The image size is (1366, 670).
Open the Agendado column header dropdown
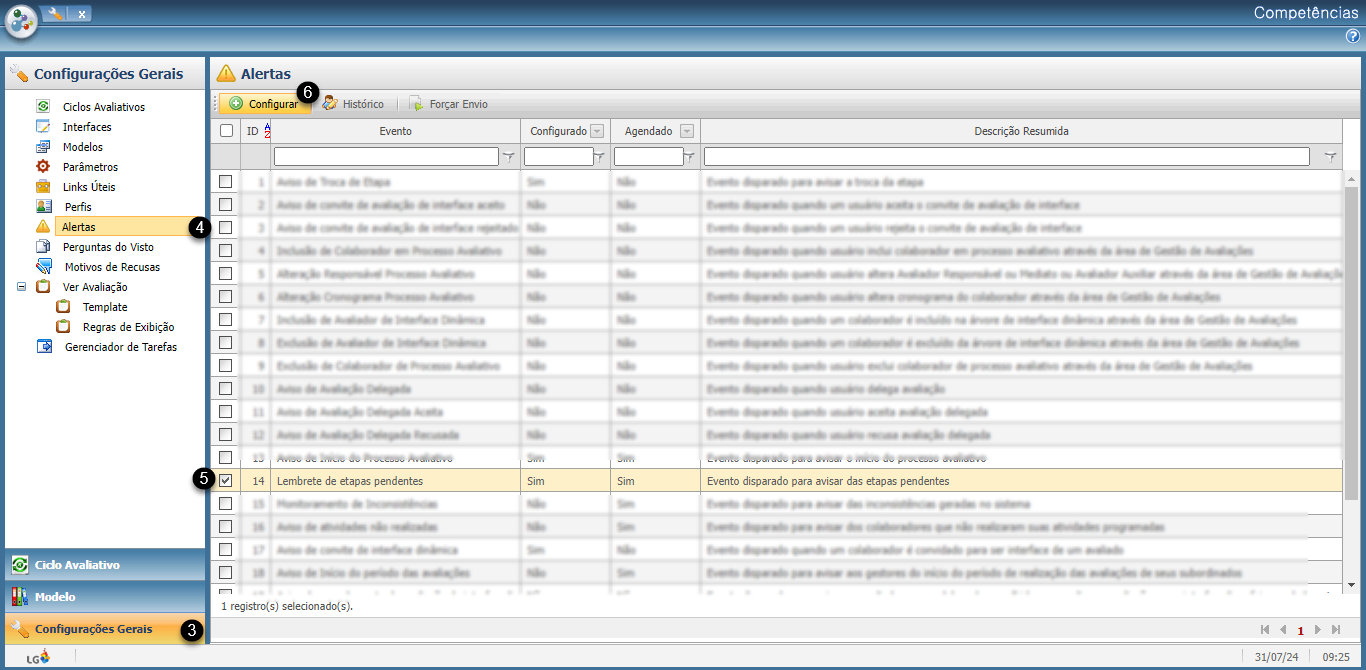[687, 131]
